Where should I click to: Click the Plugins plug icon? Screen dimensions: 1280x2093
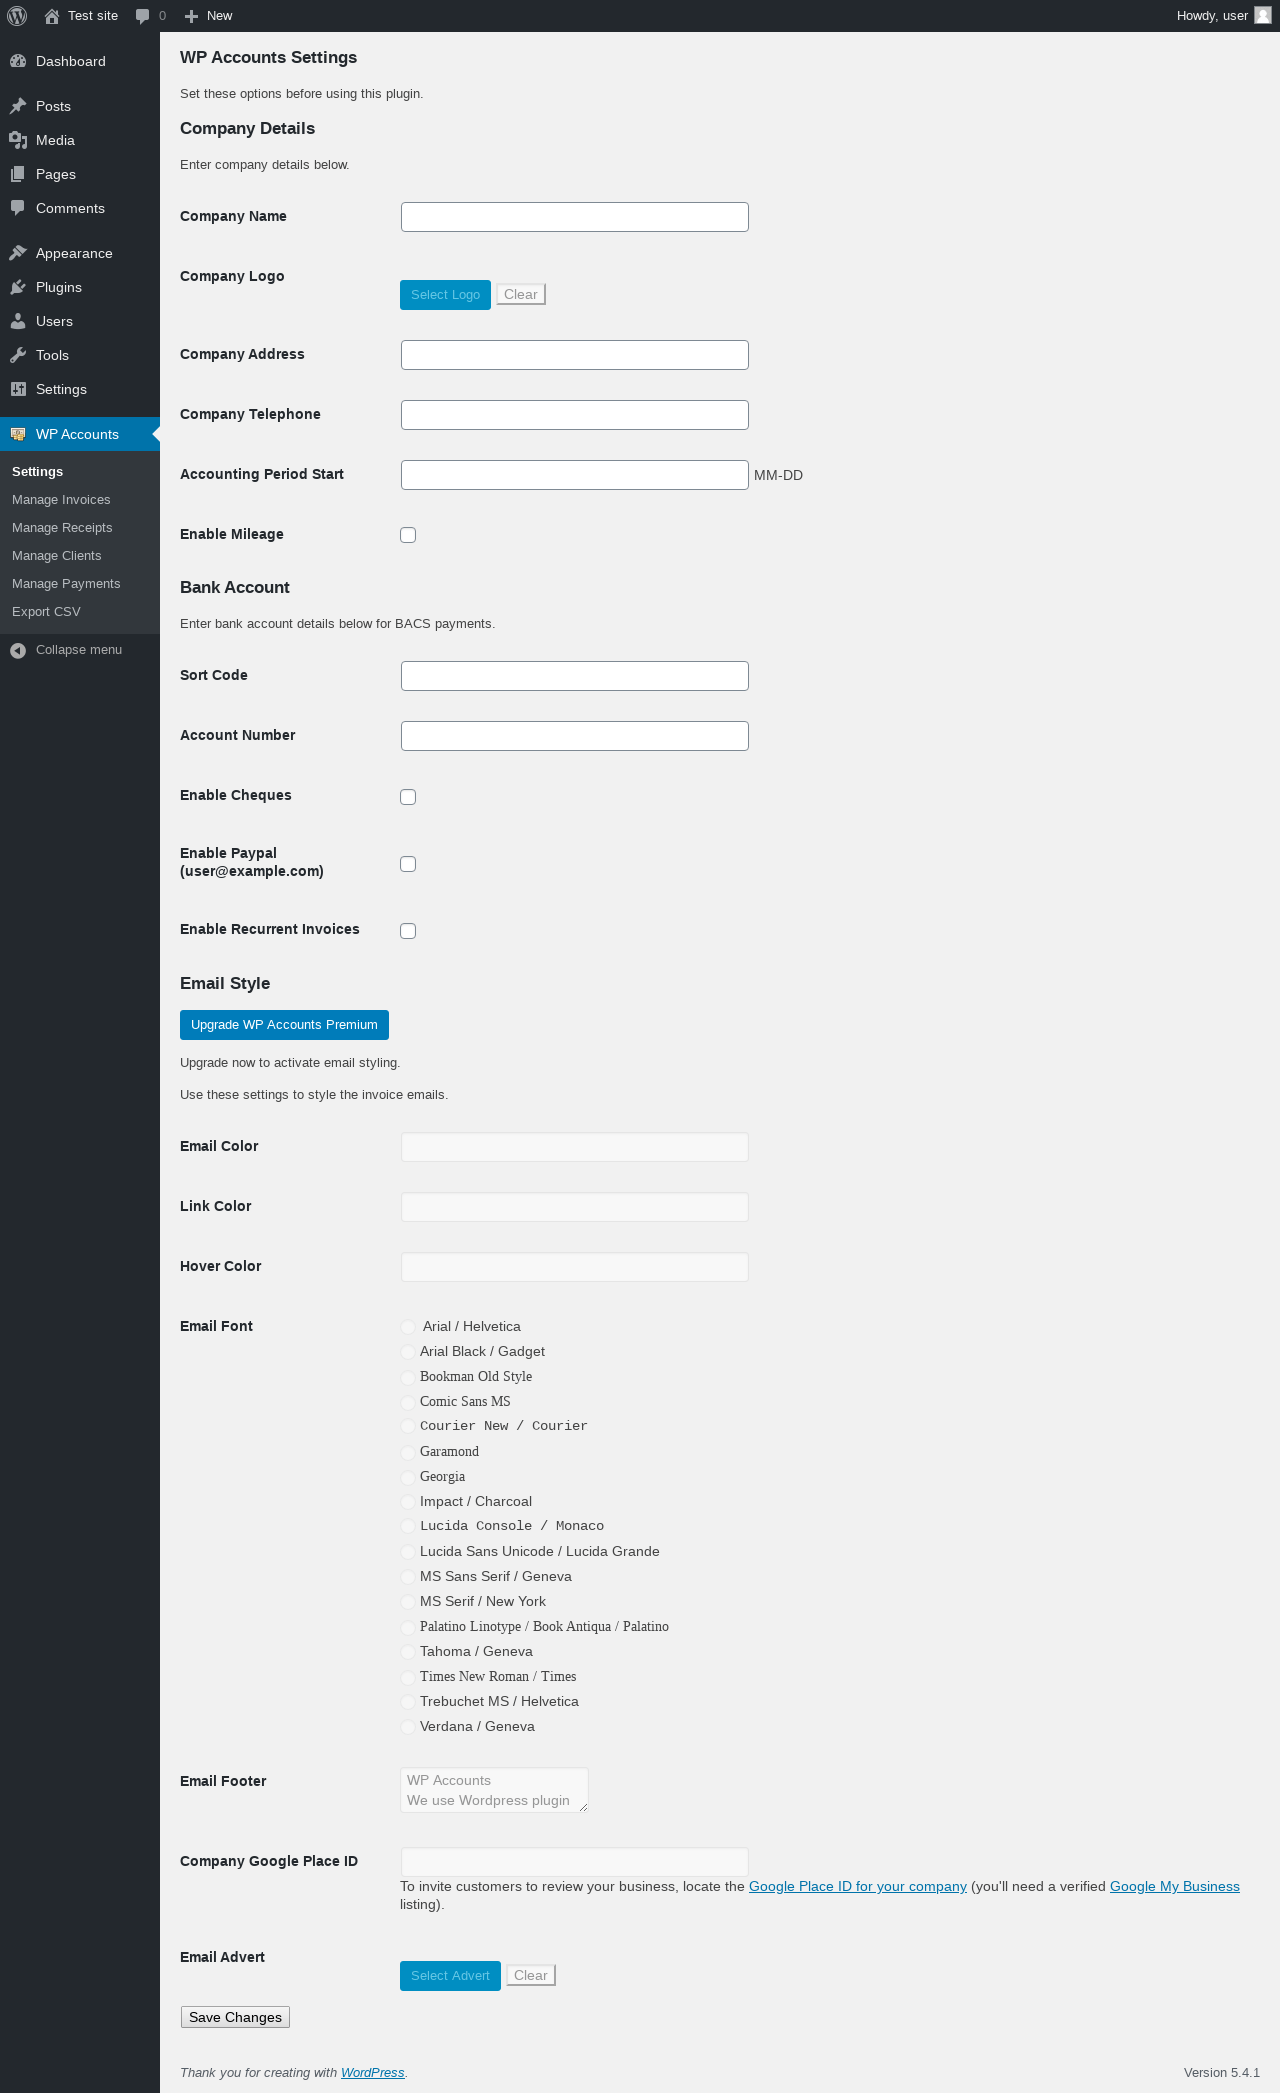(x=18, y=287)
